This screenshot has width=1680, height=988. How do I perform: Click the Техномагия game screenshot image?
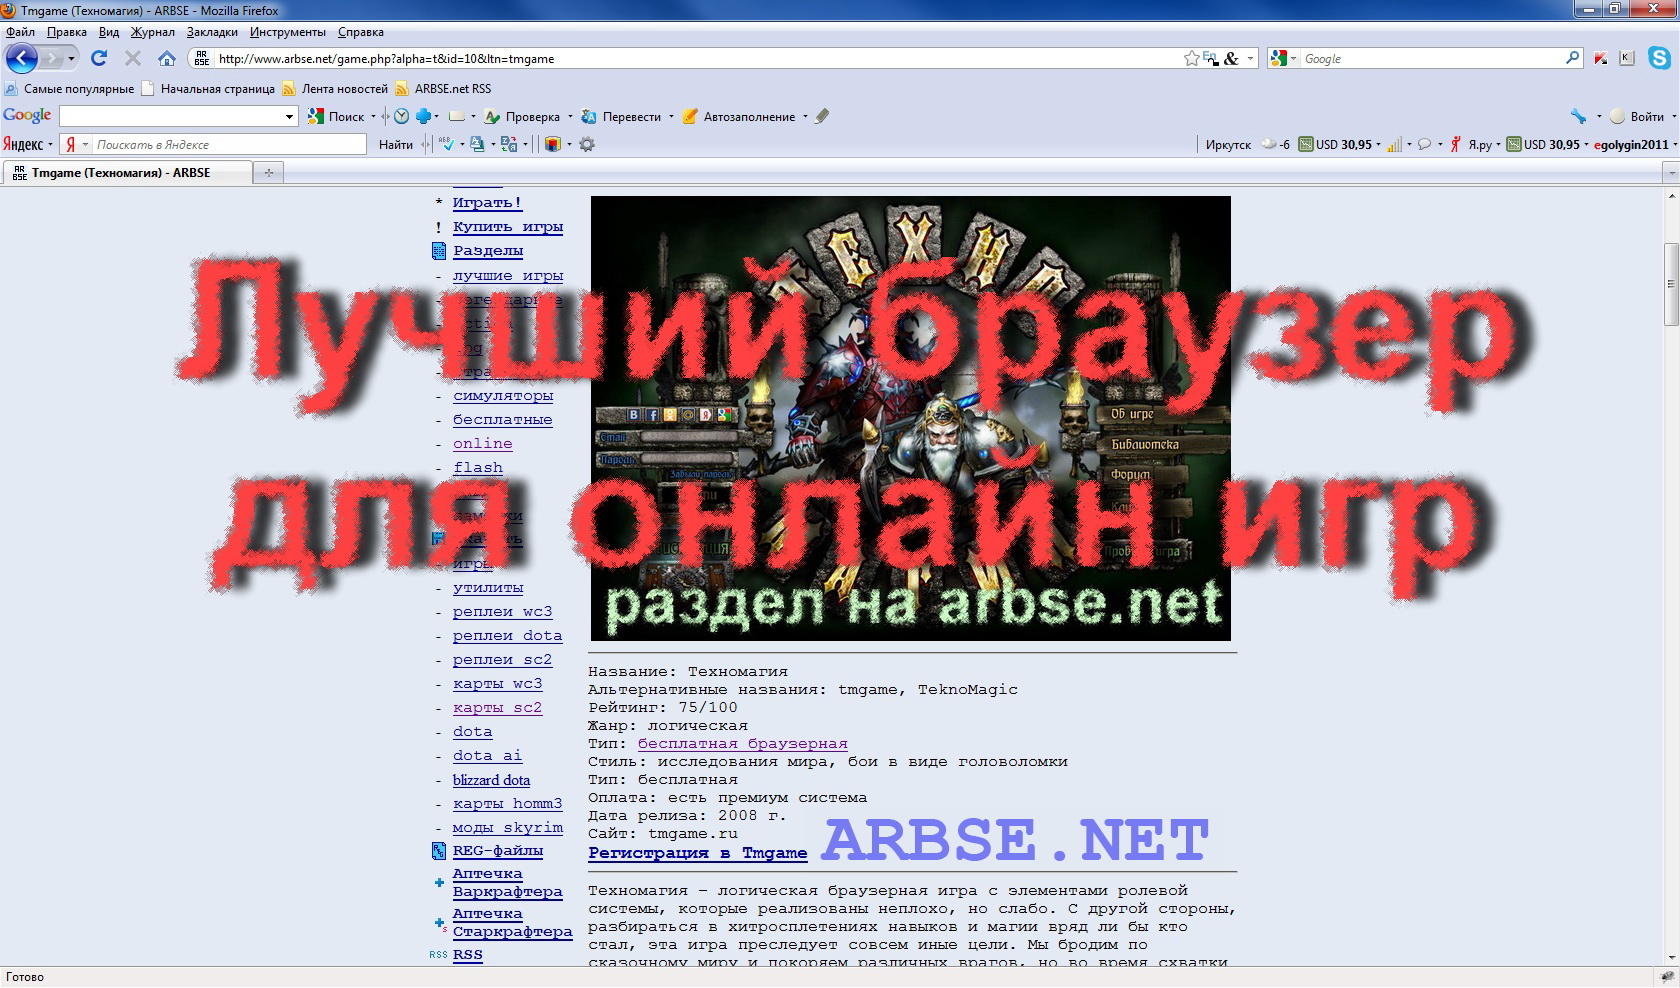[910, 418]
